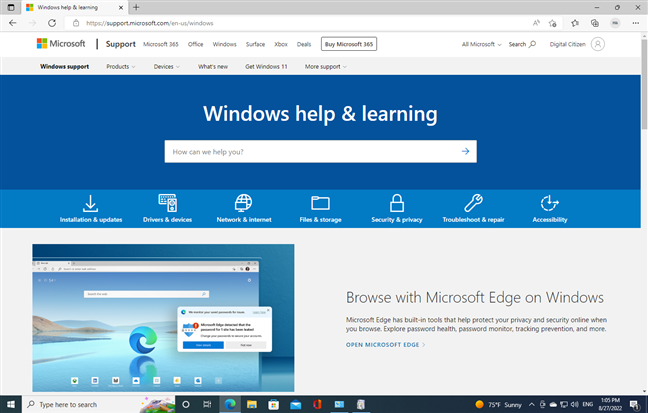Click the browser back arrow
This screenshot has height=413, width=648.
coord(13,23)
